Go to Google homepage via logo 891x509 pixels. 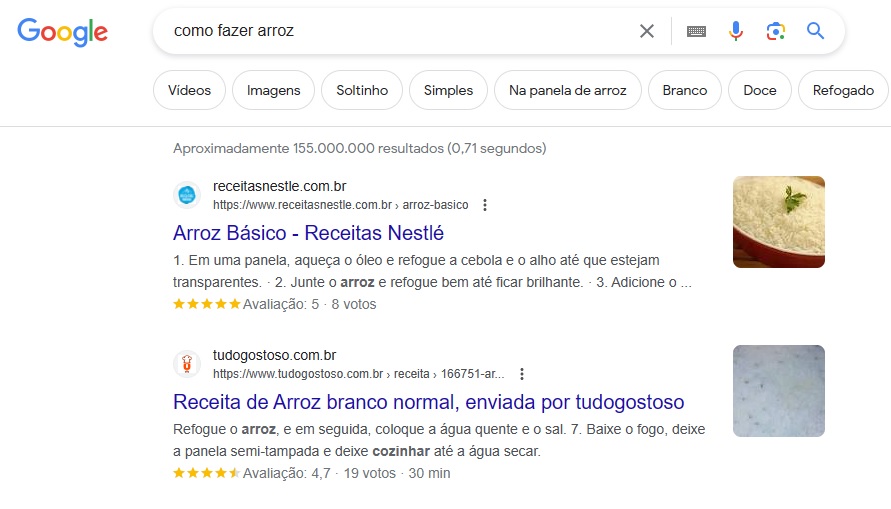pyautogui.click(x=63, y=32)
